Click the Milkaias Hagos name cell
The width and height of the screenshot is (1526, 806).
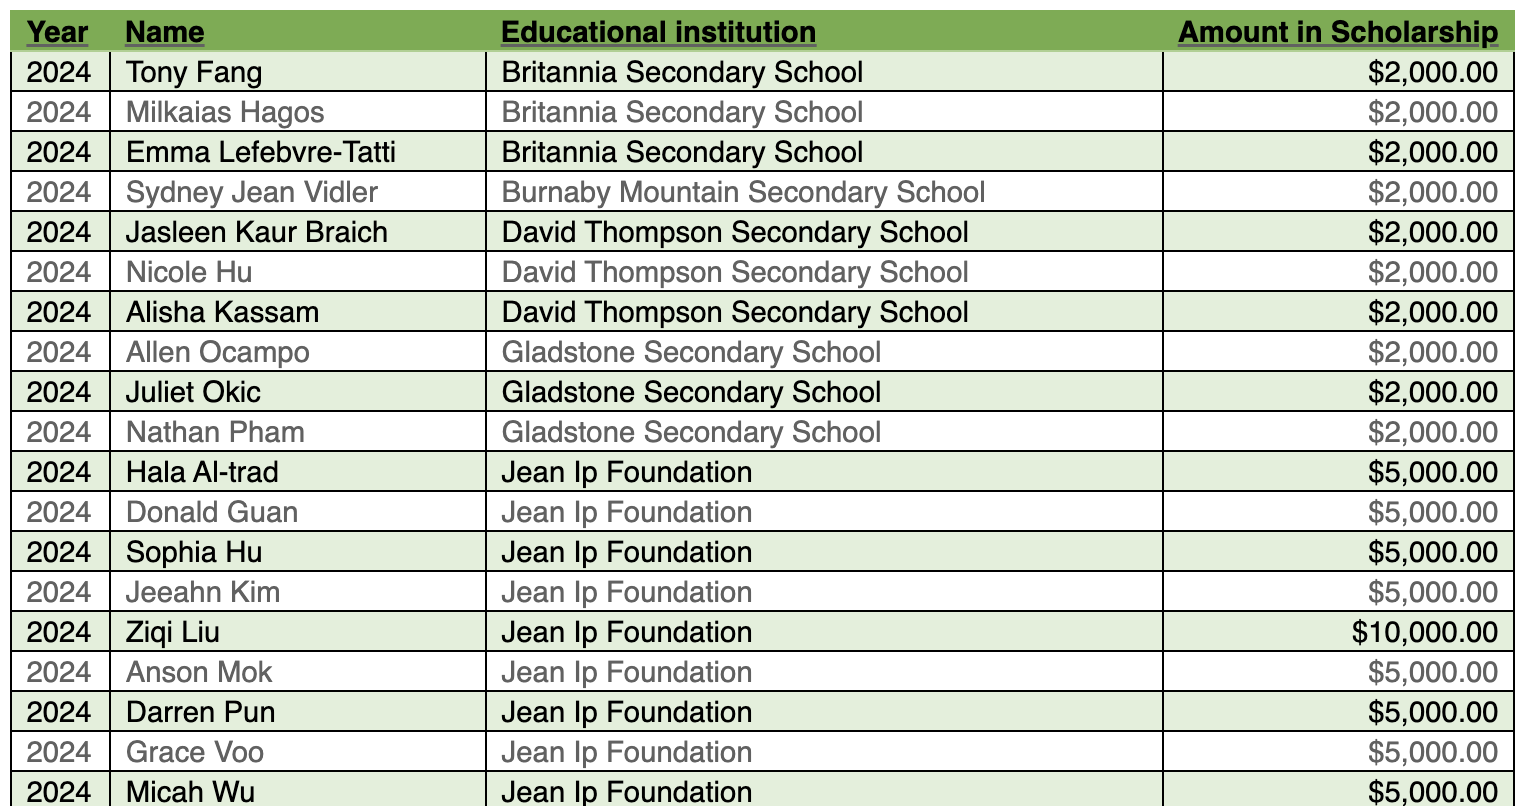[225, 112]
